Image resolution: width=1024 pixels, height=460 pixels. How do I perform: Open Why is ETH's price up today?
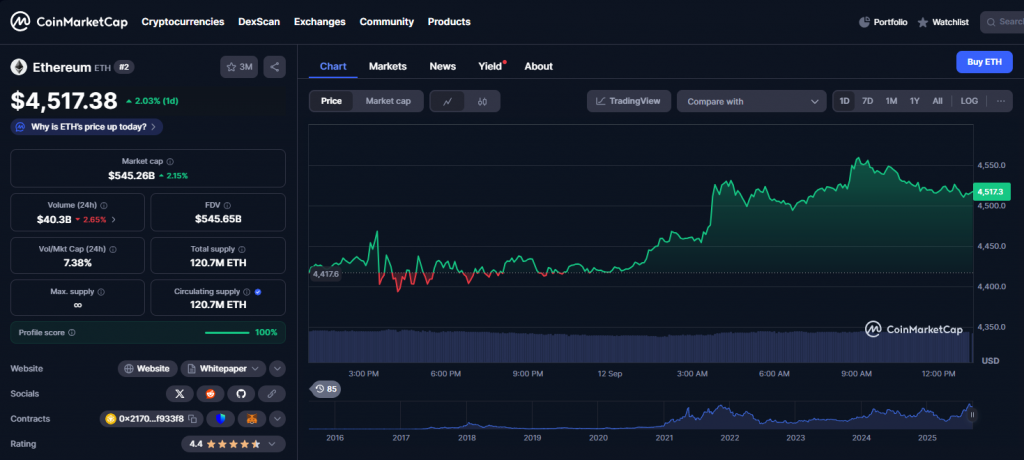tap(87, 127)
